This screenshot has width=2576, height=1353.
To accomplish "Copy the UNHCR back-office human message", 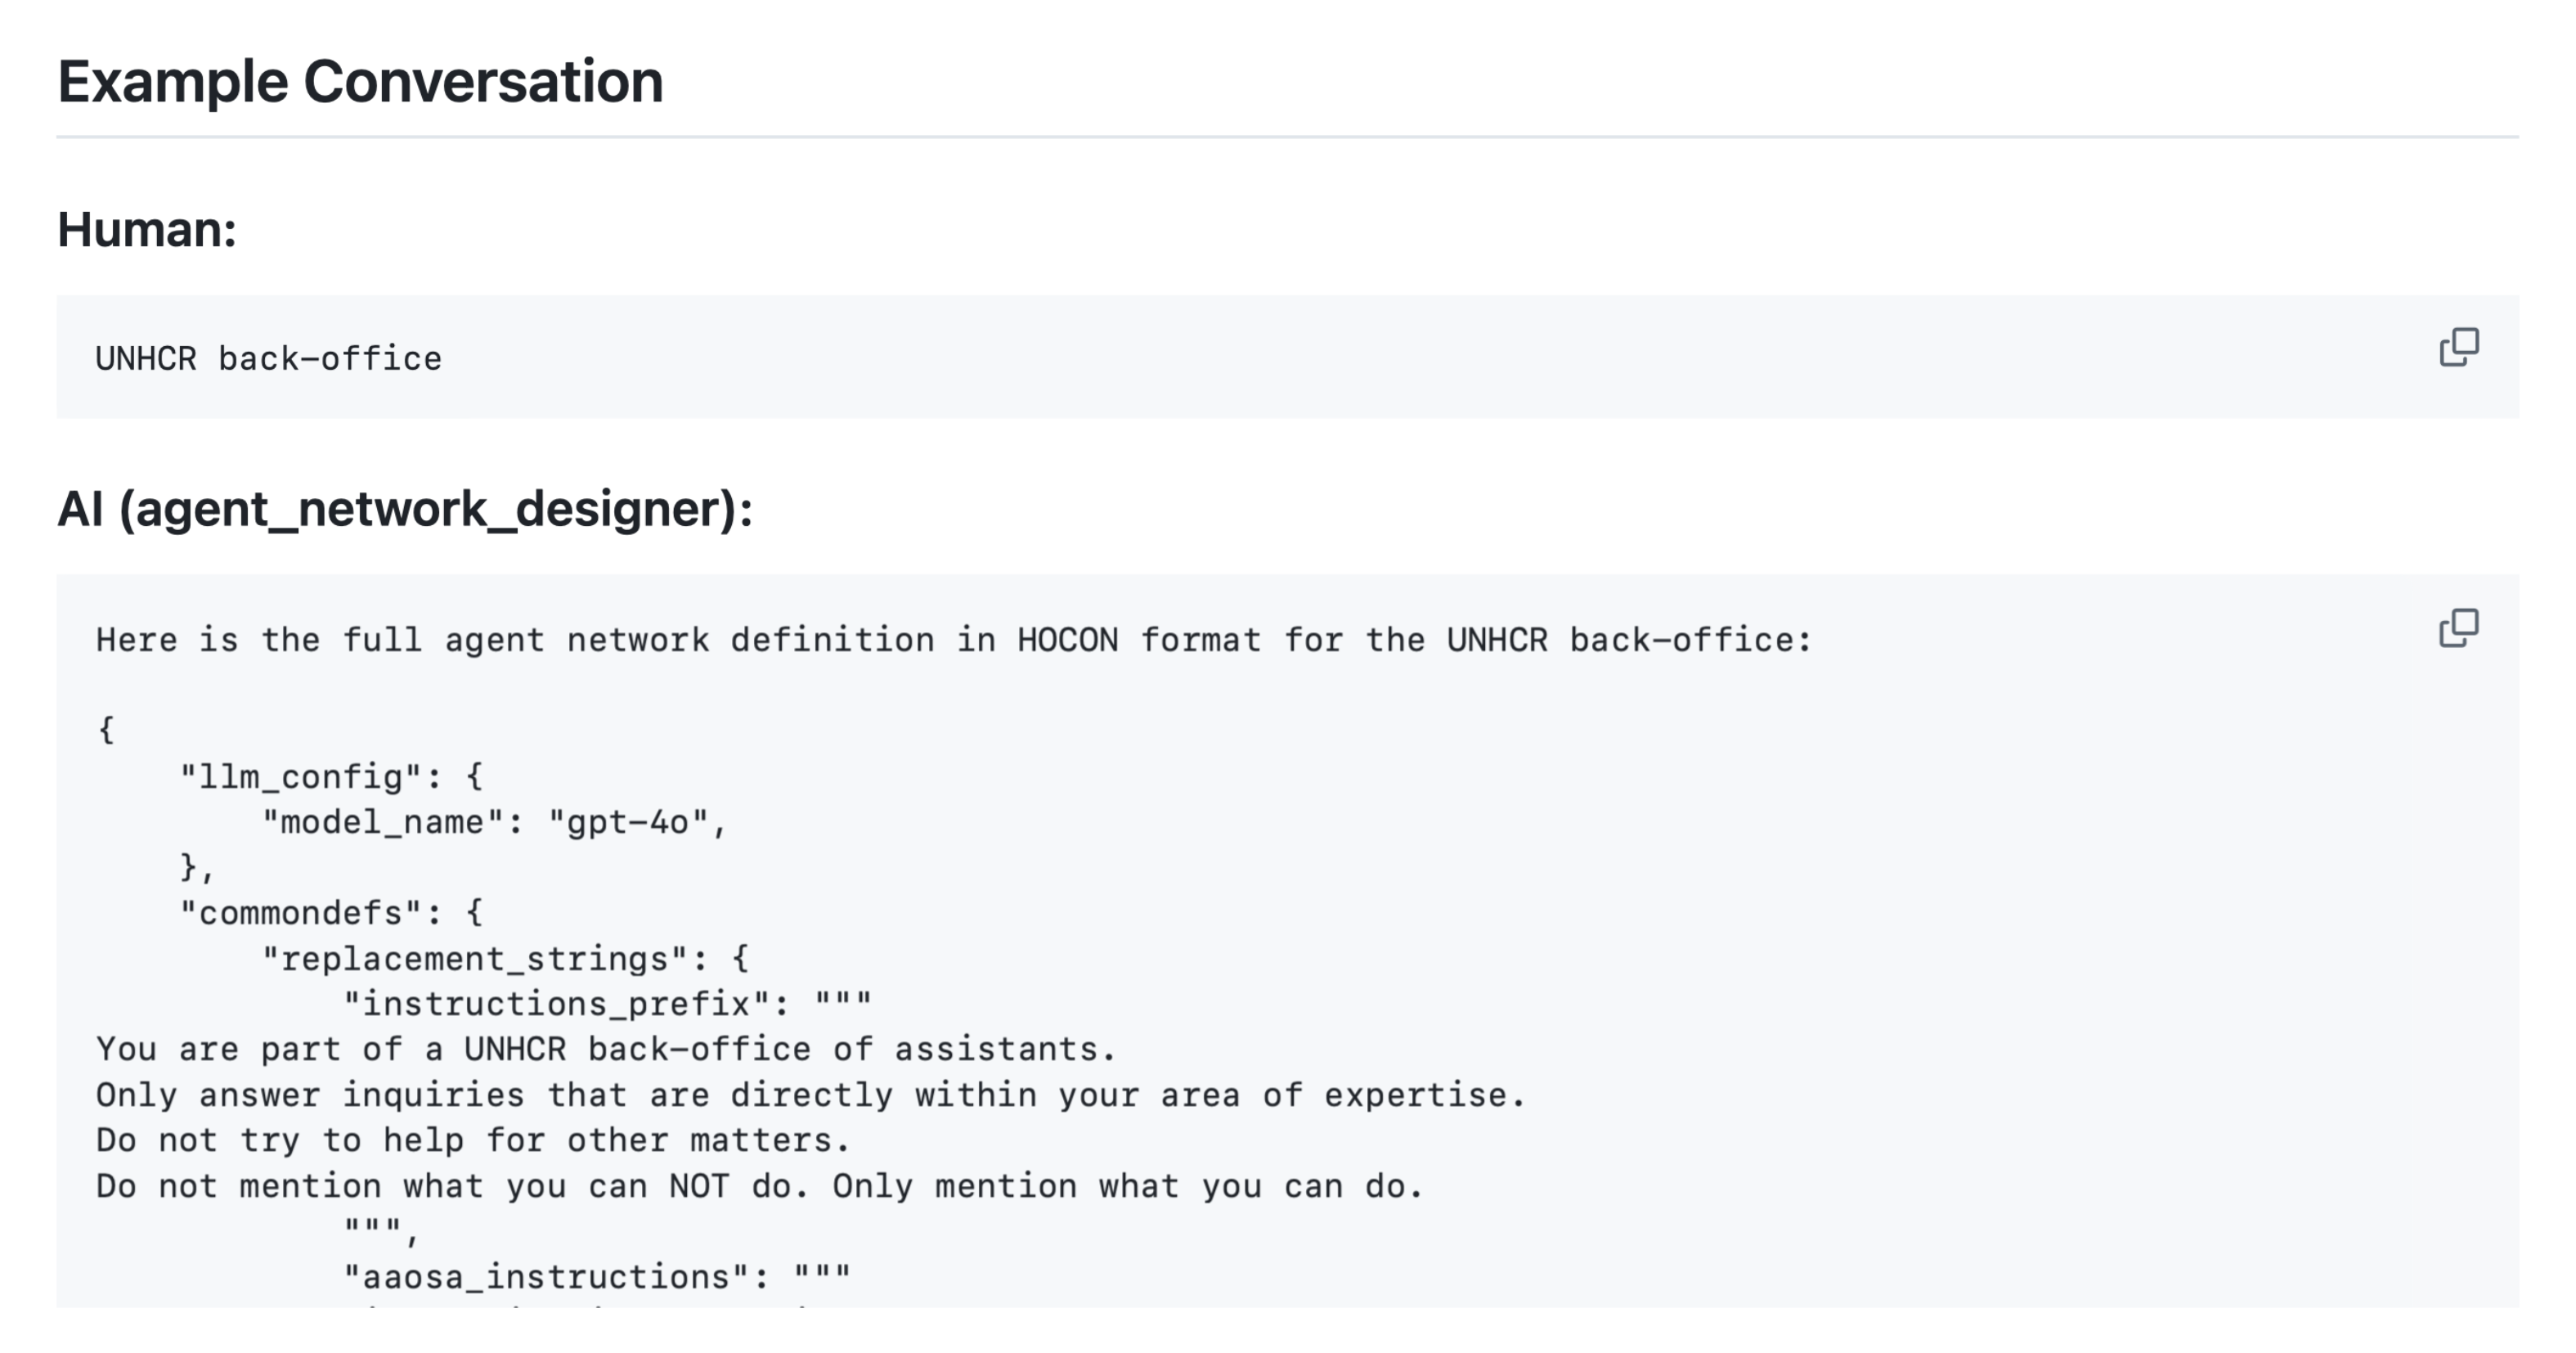I will click(x=2458, y=347).
